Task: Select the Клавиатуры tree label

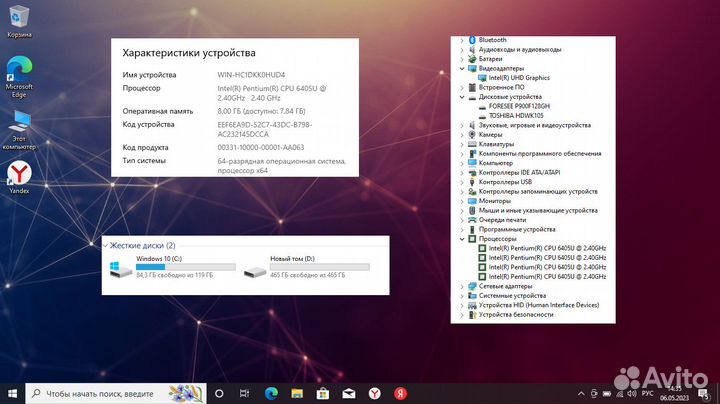Action: [496, 144]
